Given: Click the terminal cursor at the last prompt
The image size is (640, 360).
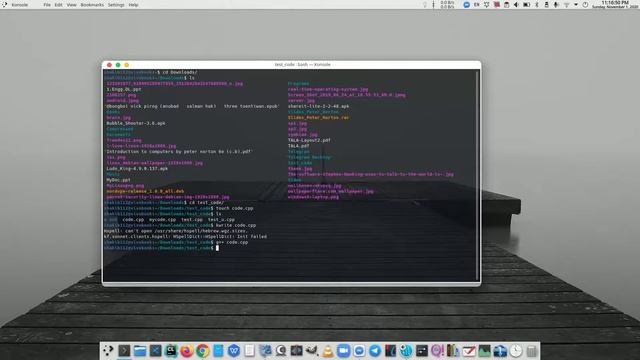Looking at the screenshot, I should pyautogui.click(x=218, y=248).
